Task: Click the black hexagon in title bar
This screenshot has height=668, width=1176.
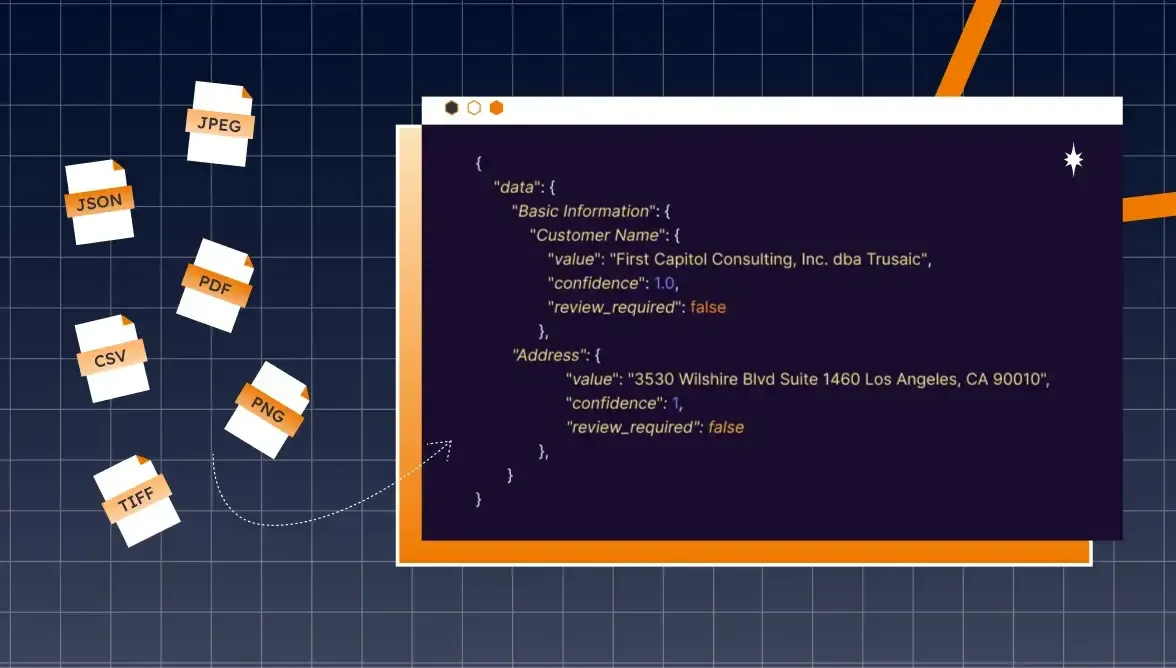Action: coord(452,108)
